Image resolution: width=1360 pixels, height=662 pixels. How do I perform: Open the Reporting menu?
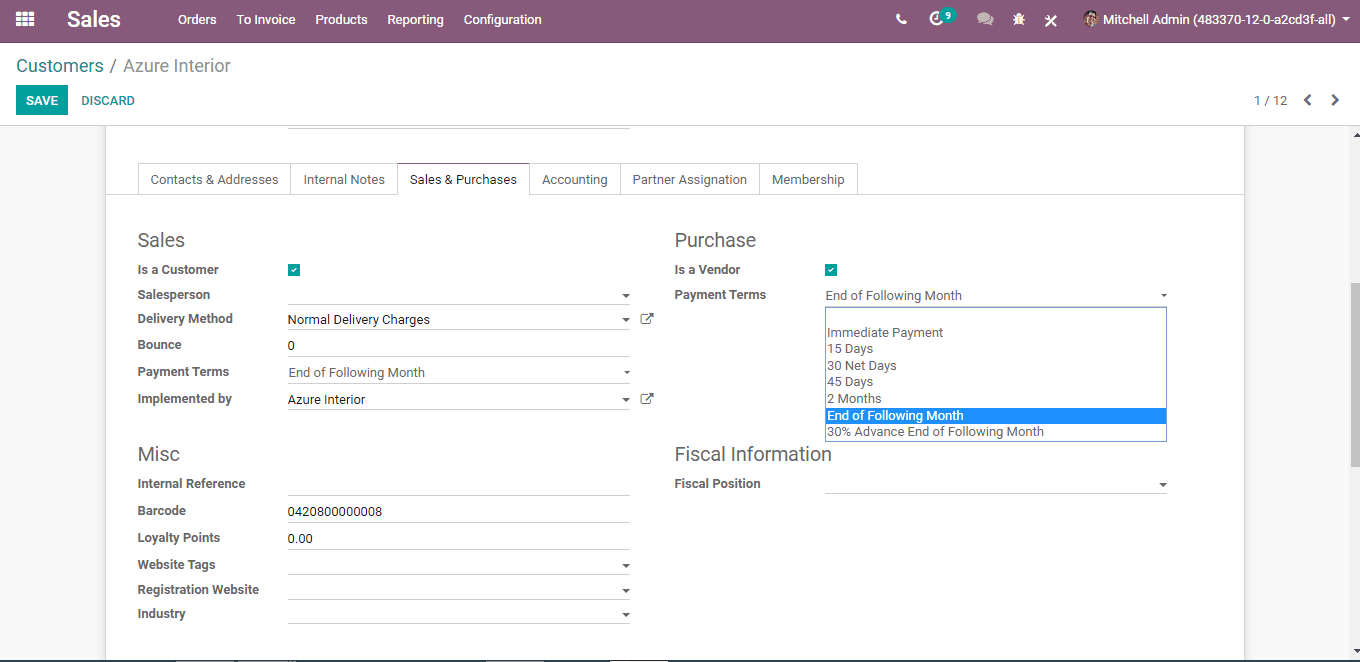click(415, 19)
